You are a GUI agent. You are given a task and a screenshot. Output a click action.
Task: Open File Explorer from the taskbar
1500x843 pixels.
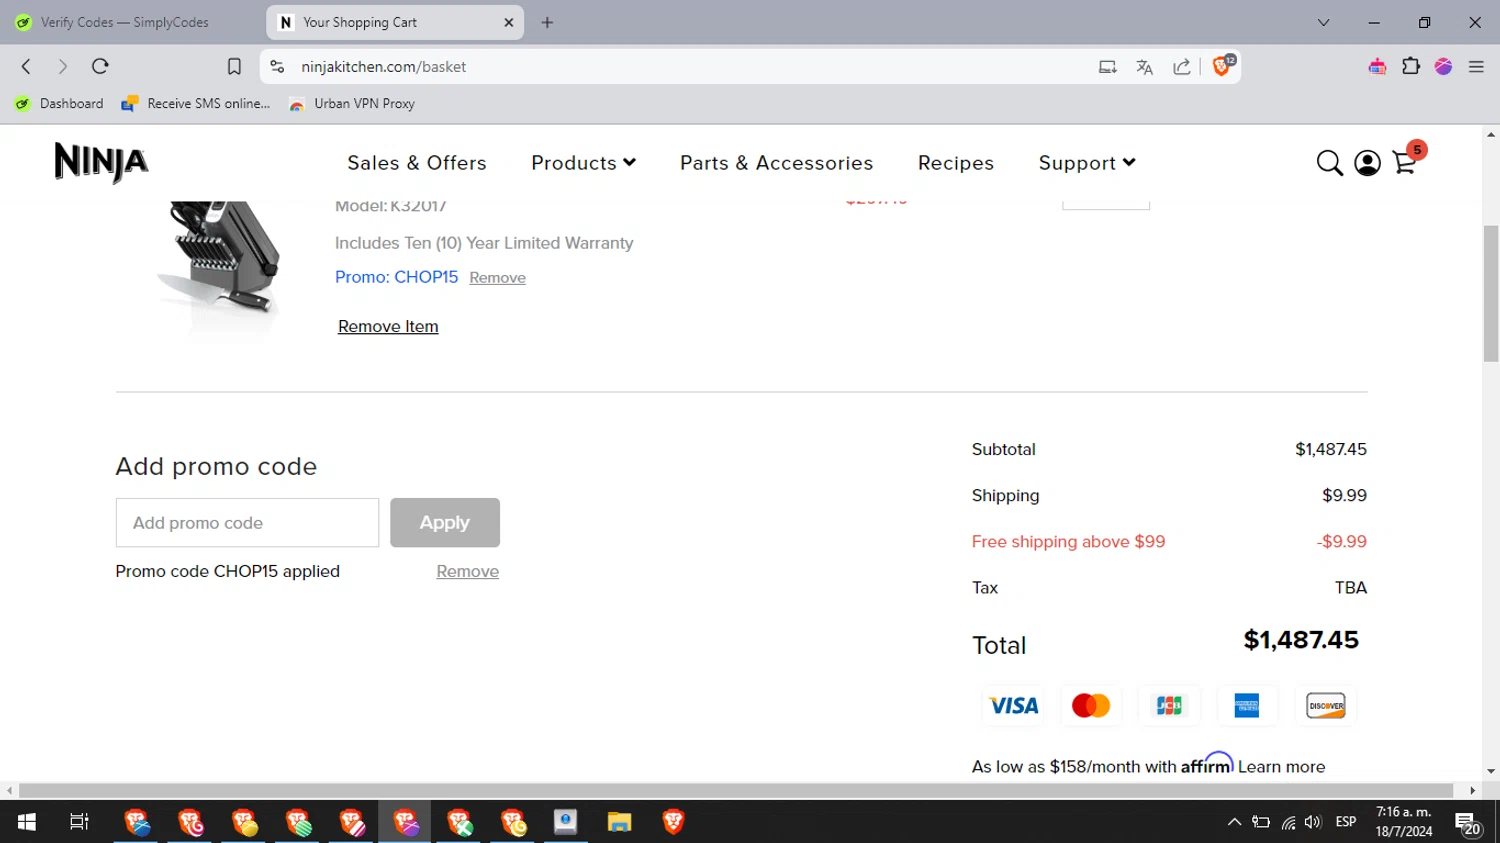(x=619, y=822)
